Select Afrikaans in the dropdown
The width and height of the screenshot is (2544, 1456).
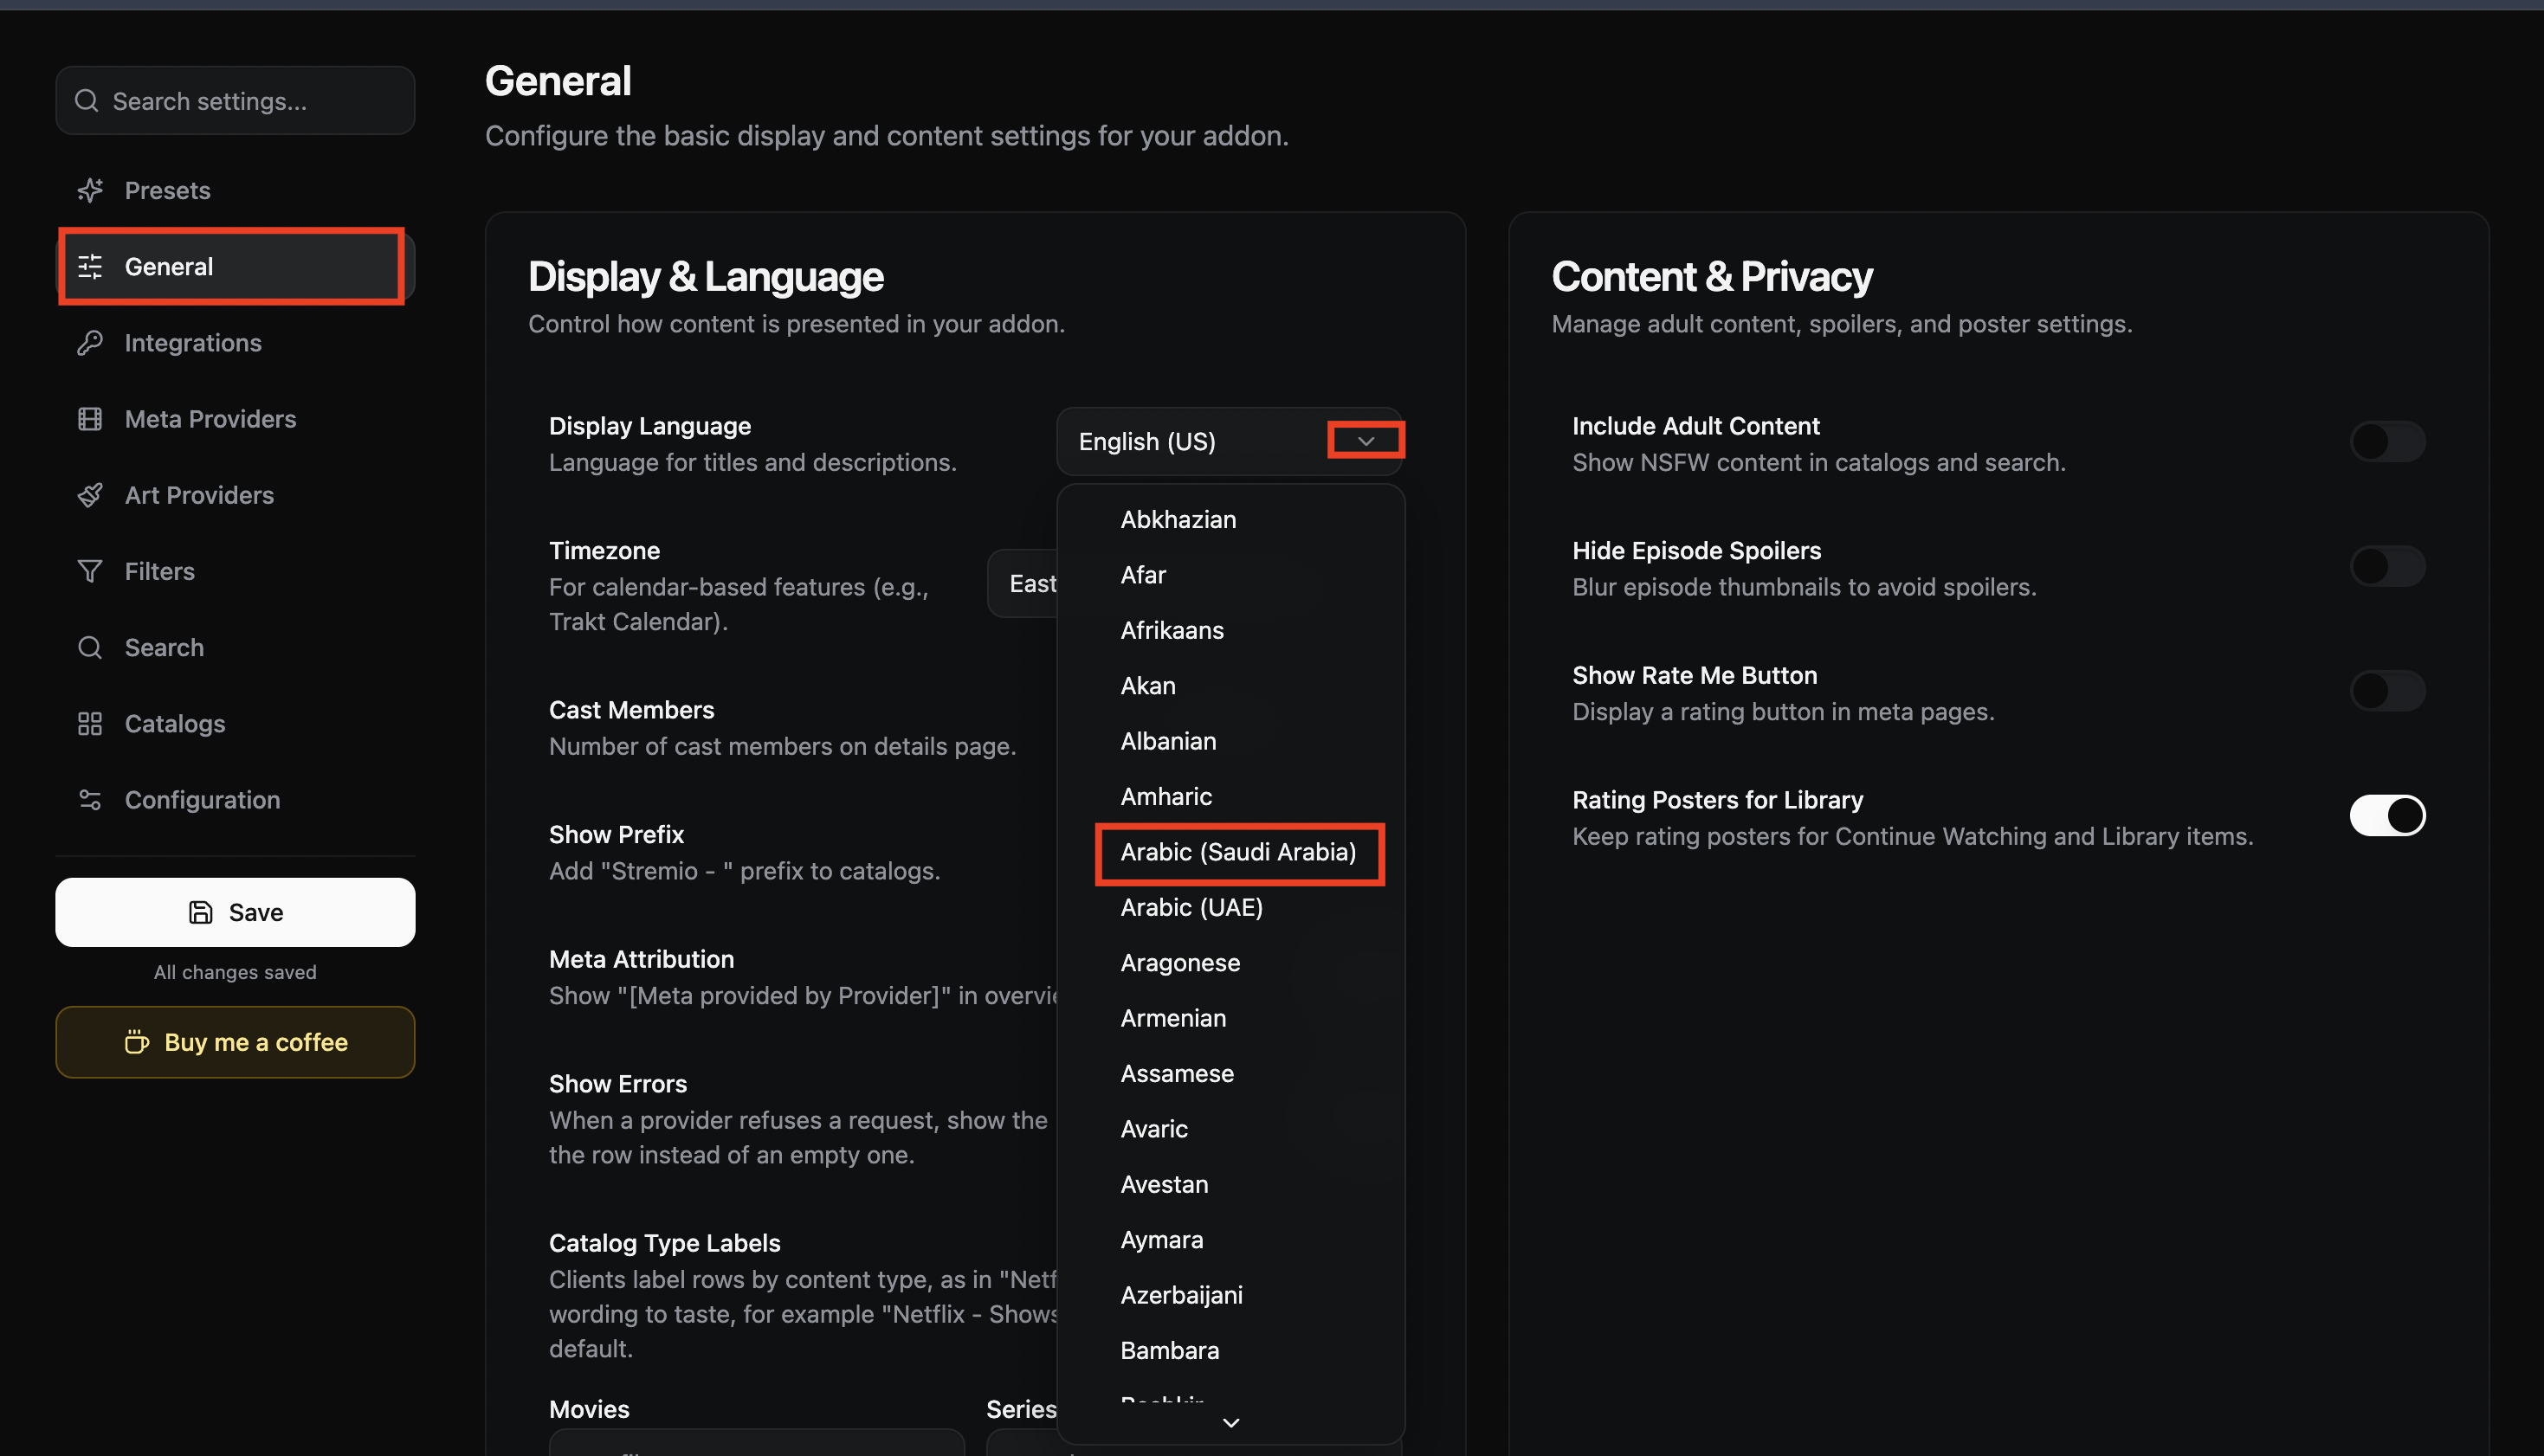[1231, 630]
